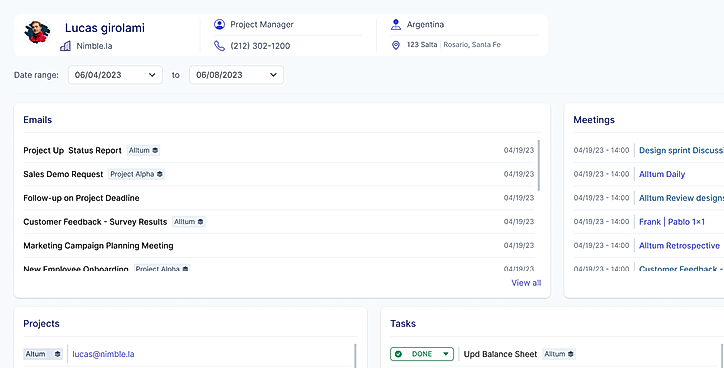Click the Alltum tag on Customer Feedback email
Screen dimensions: 724x368
point(189,222)
